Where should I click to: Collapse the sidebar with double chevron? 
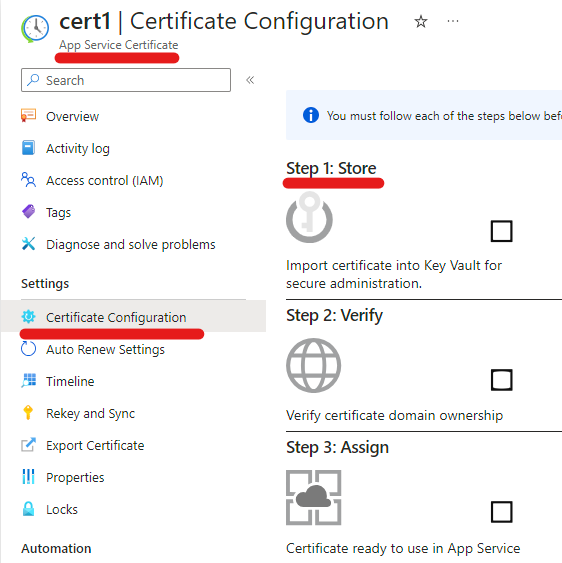[250, 80]
